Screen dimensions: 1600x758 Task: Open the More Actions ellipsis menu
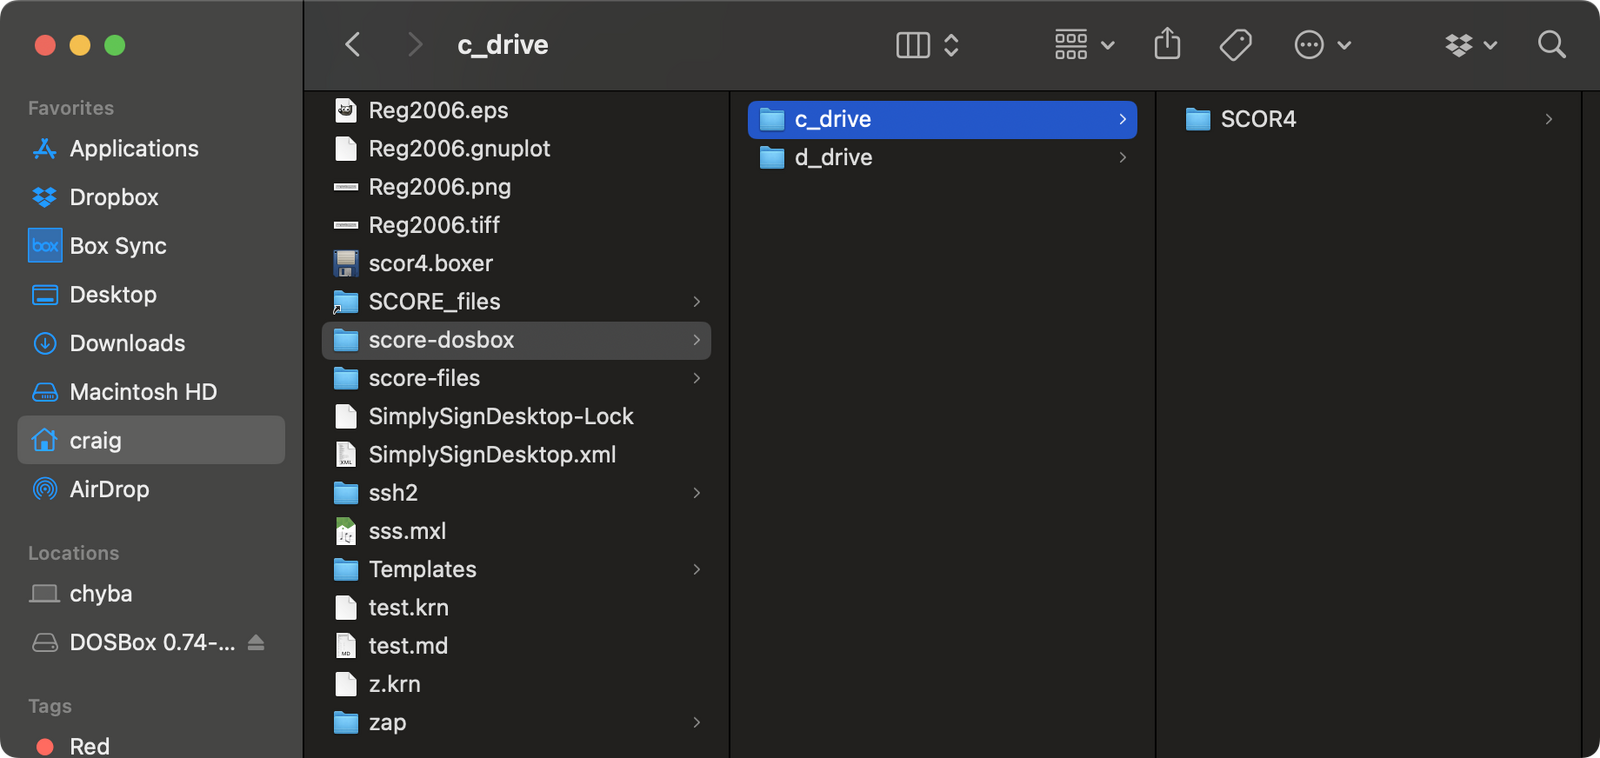1322,45
